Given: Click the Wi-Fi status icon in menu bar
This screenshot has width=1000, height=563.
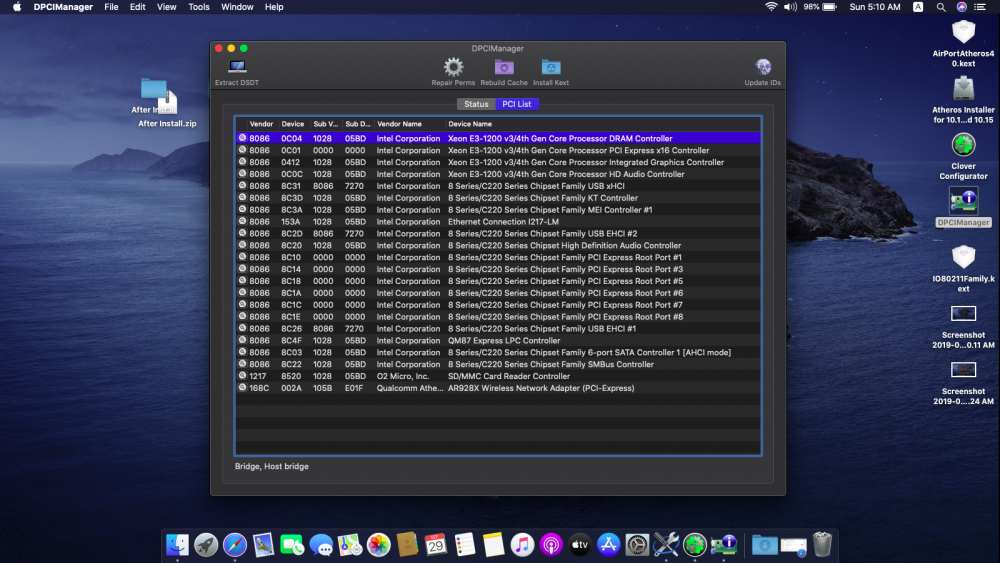Looking at the screenshot, I should tap(771, 7).
